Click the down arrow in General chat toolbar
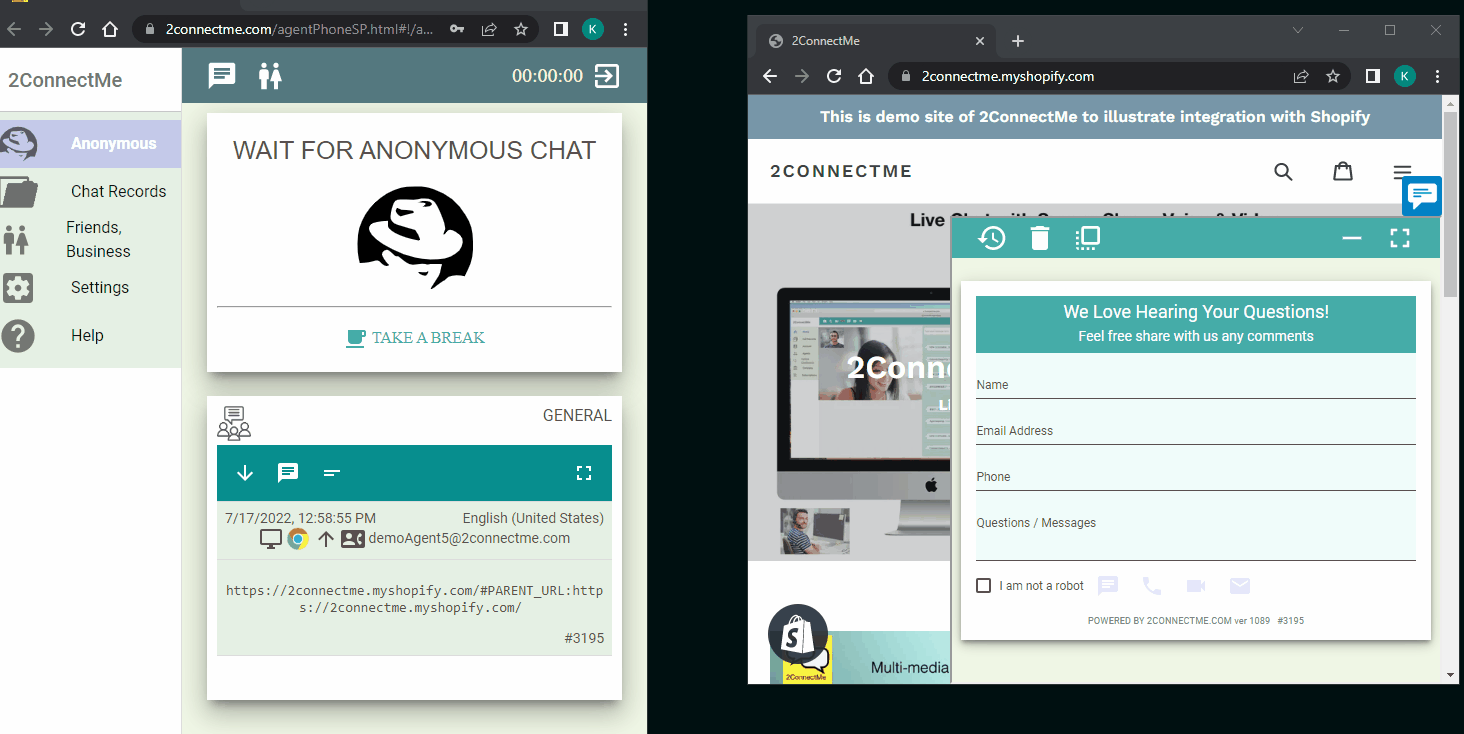The width and height of the screenshot is (1464, 734). (x=245, y=473)
